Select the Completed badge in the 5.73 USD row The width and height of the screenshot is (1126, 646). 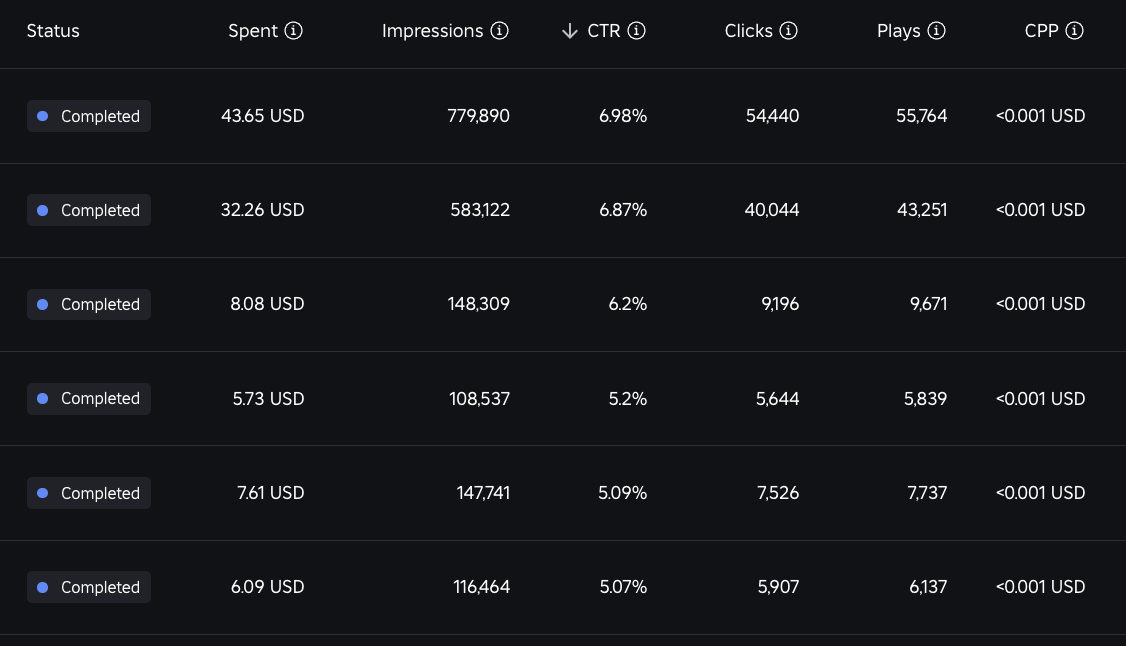[89, 398]
